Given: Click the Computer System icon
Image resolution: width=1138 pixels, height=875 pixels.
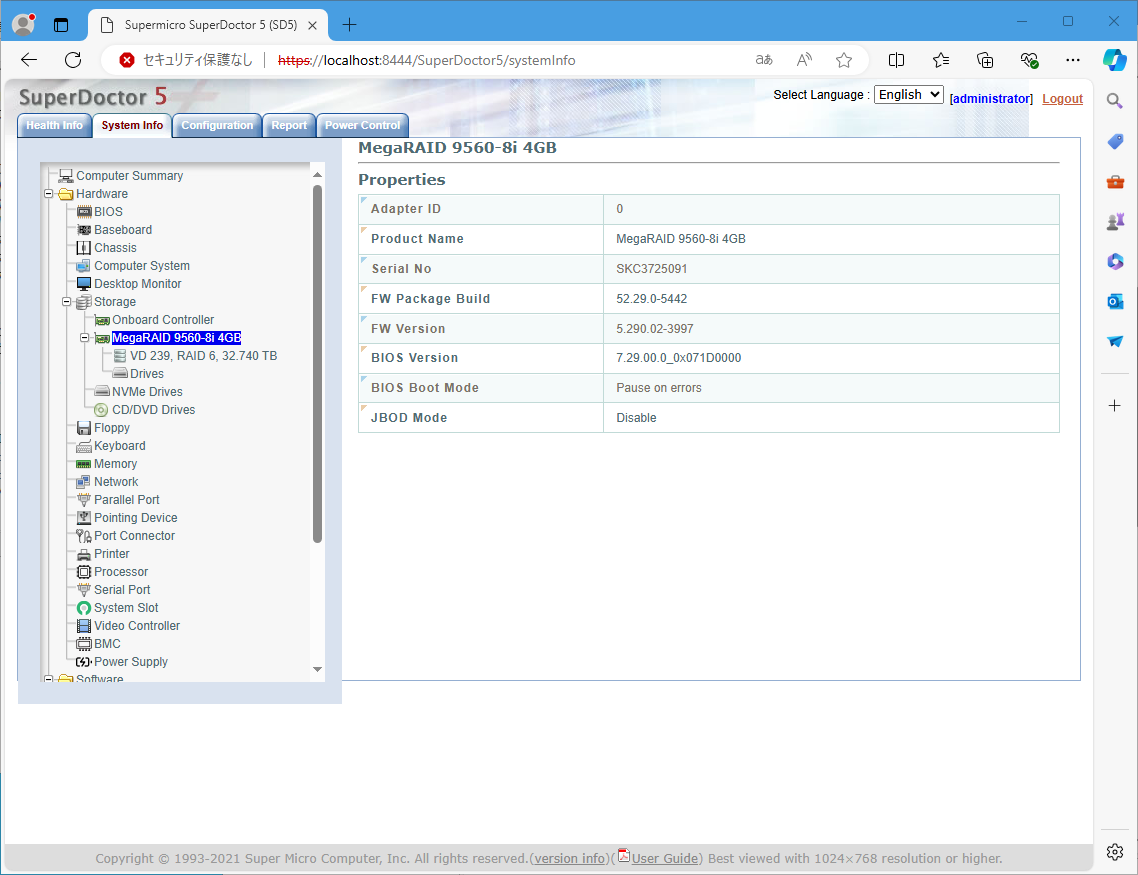Looking at the screenshot, I should click(84, 266).
